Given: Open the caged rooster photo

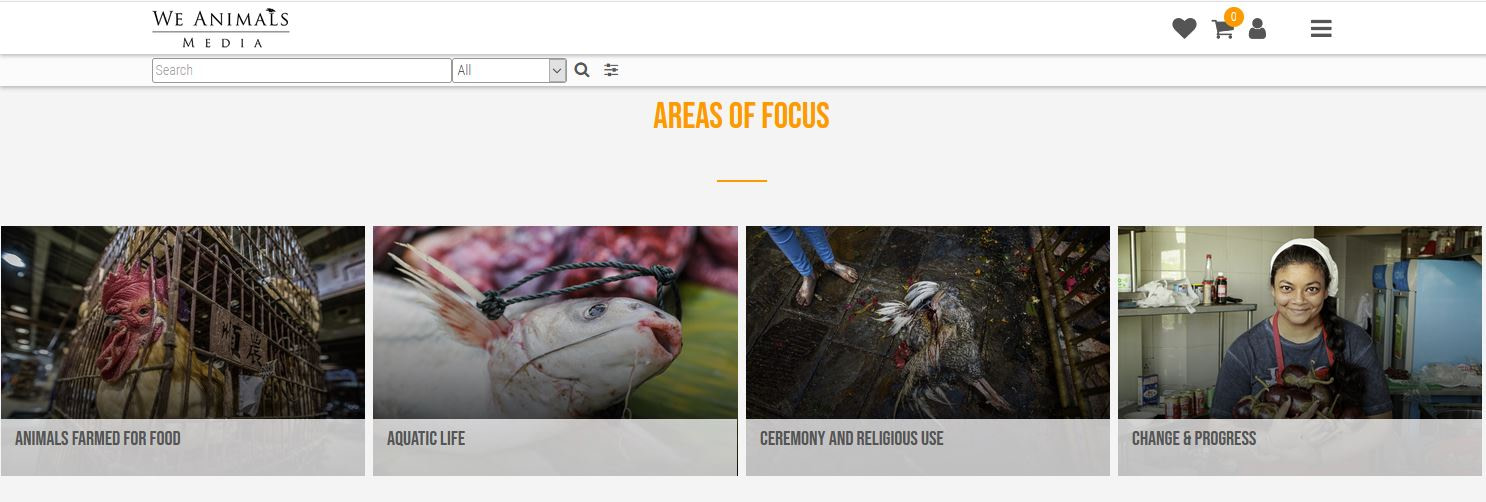Looking at the screenshot, I should [183, 322].
